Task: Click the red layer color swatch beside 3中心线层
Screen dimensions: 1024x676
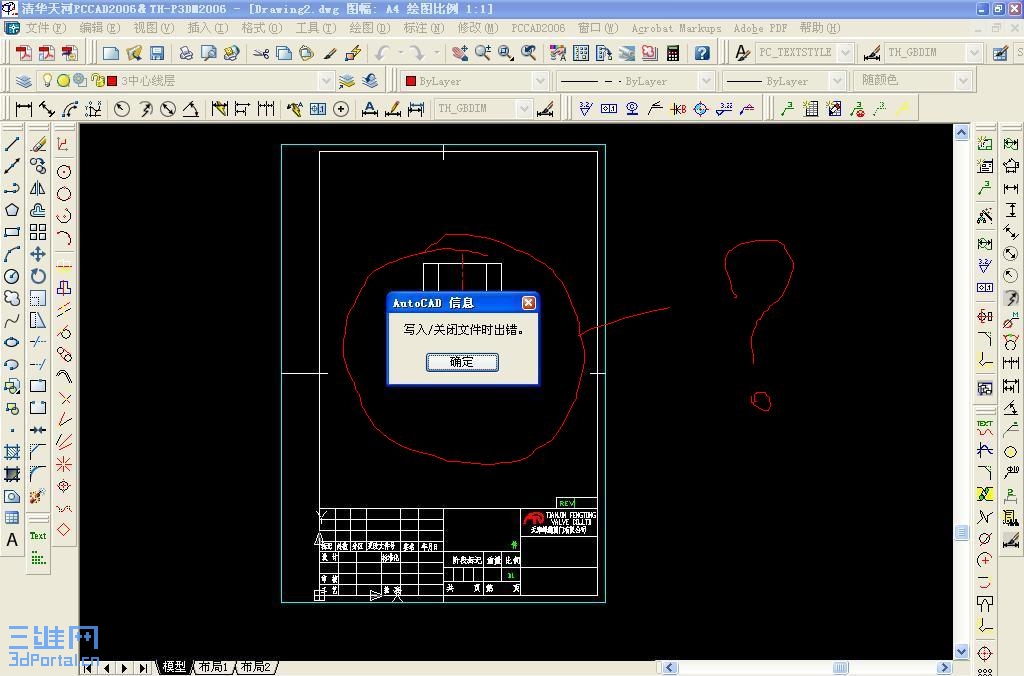Action: [x=112, y=81]
